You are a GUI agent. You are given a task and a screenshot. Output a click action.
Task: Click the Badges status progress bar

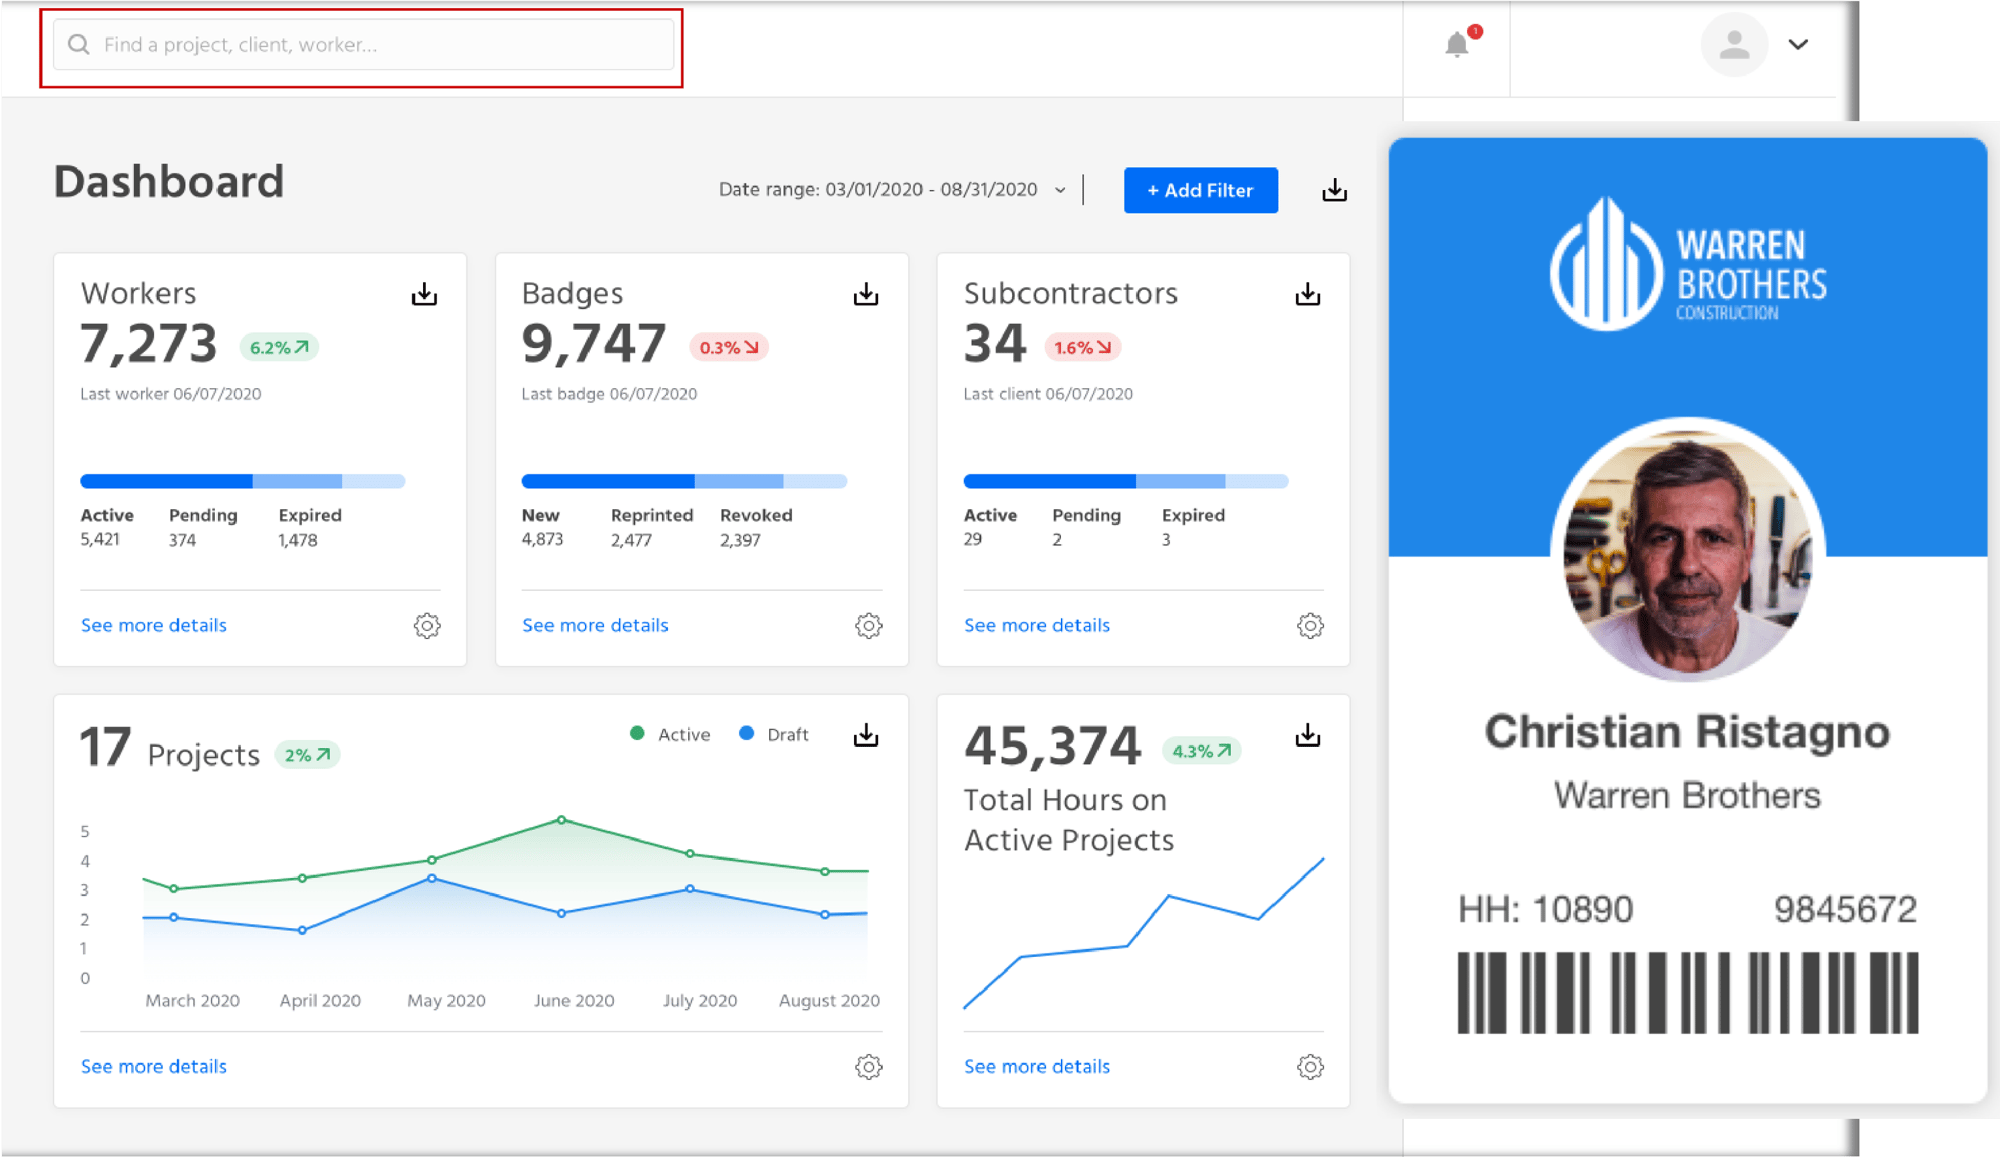point(684,481)
